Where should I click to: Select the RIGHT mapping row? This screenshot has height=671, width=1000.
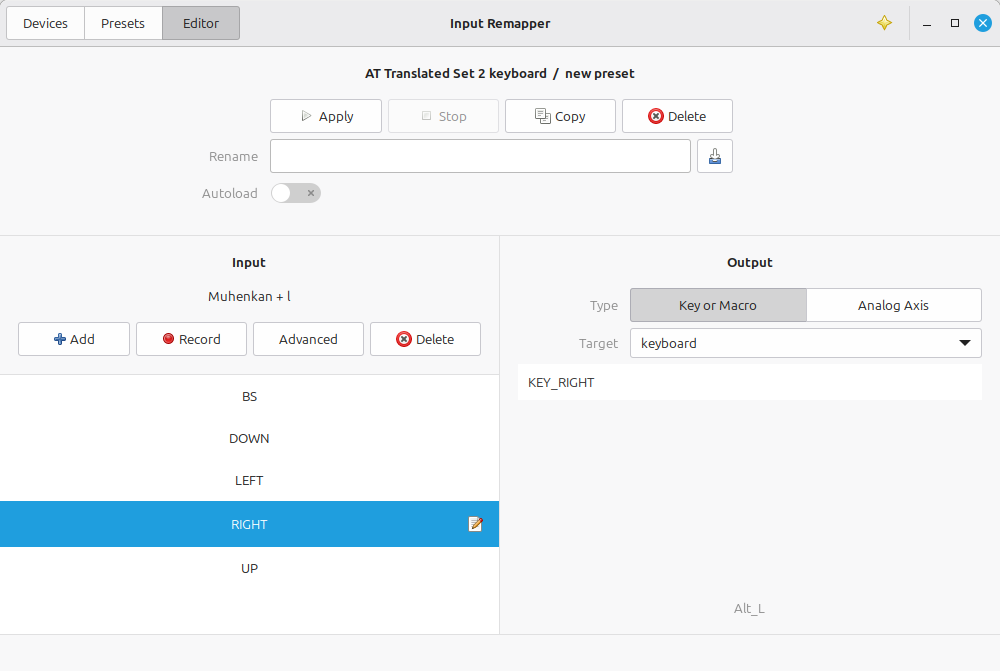[x=249, y=524]
